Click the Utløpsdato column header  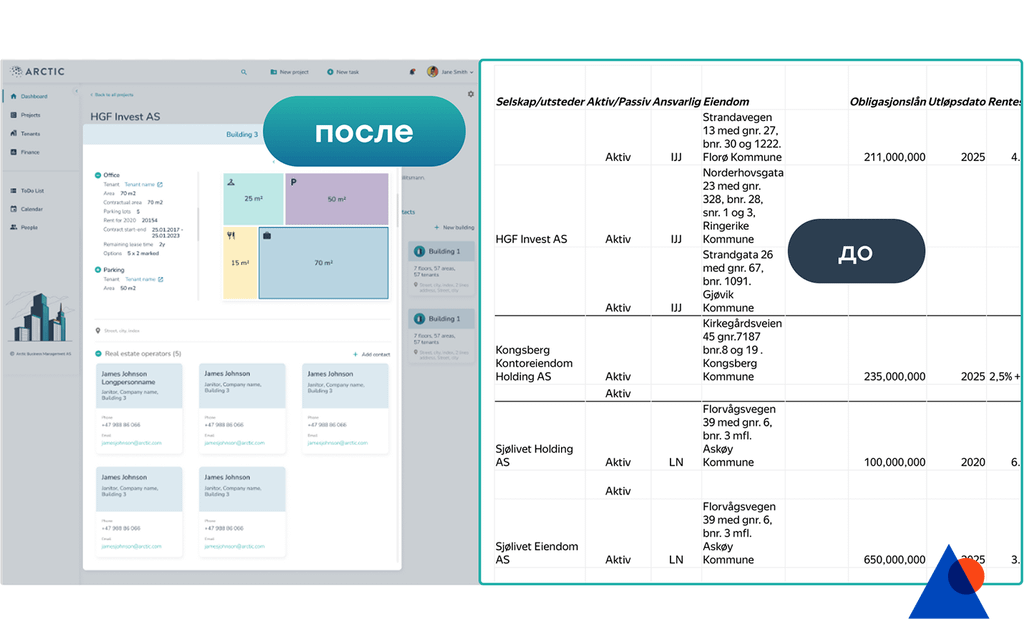click(x=957, y=102)
